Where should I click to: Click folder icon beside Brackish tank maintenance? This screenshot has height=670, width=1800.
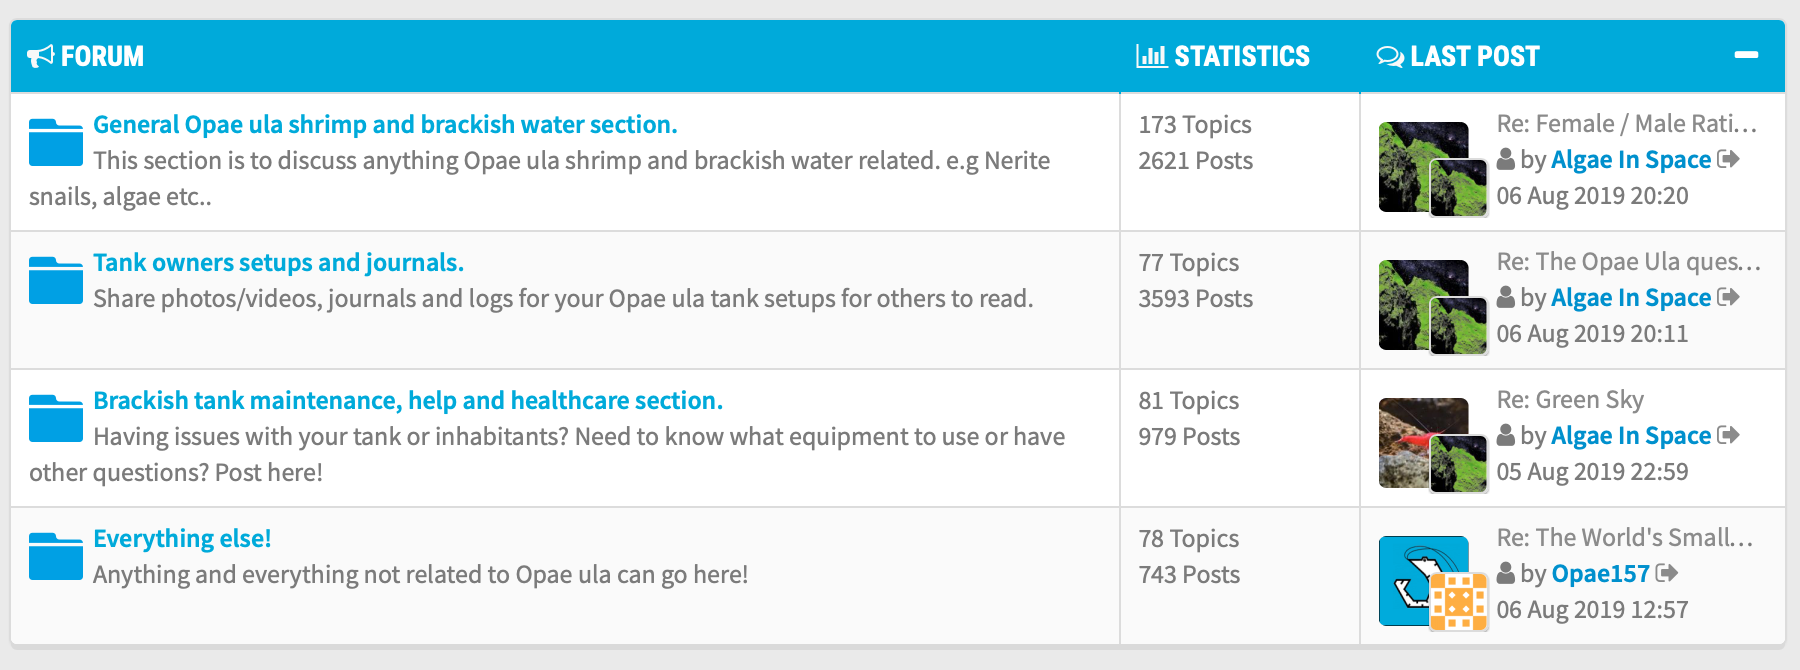click(55, 418)
